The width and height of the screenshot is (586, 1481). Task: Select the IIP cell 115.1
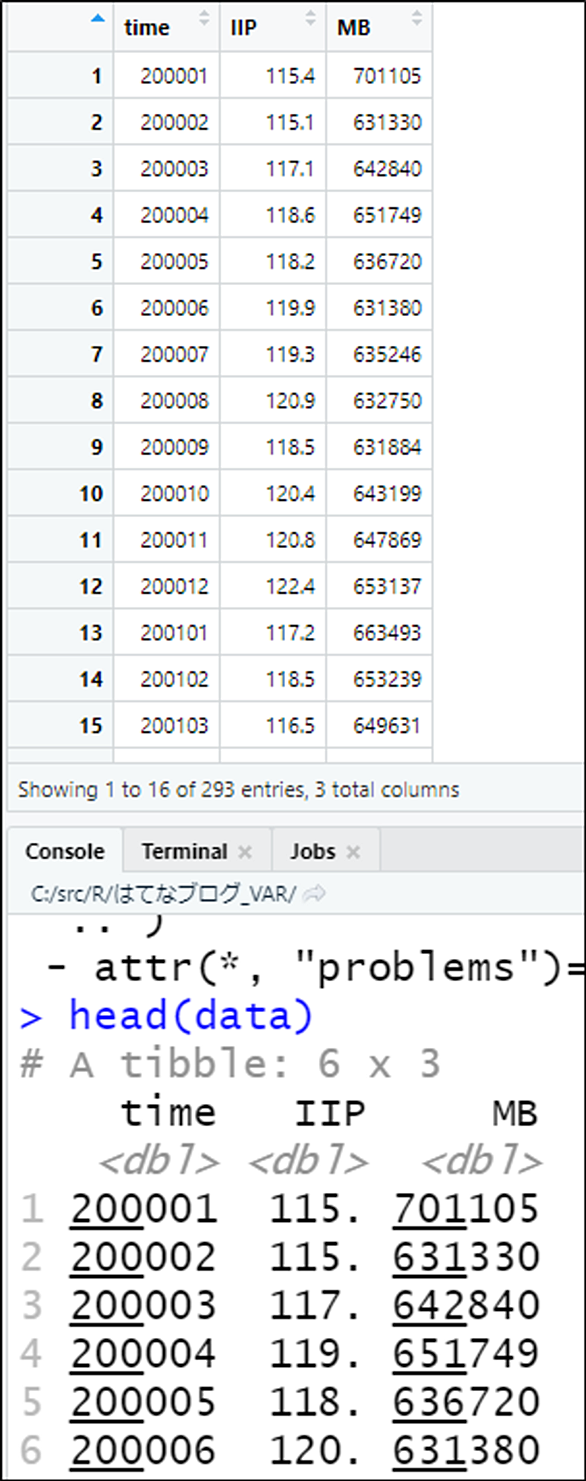click(291, 122)
